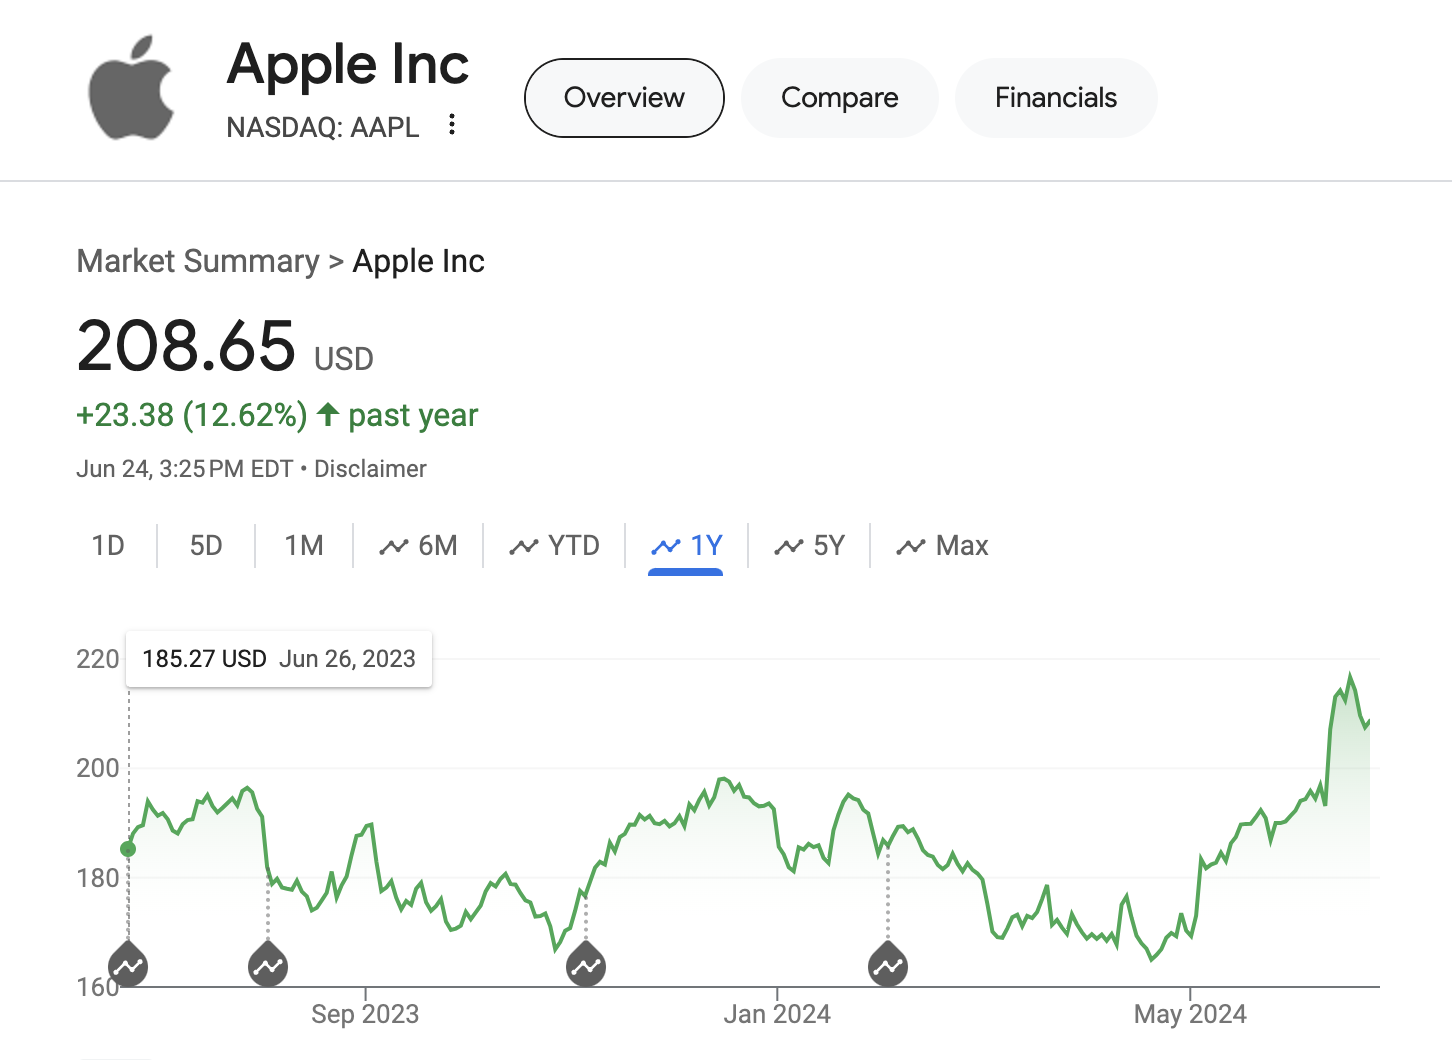This screenshot has width=1452, height=1060.
Task: Open the three-dot options menu beside AAPL
Action: coord(452,124)
